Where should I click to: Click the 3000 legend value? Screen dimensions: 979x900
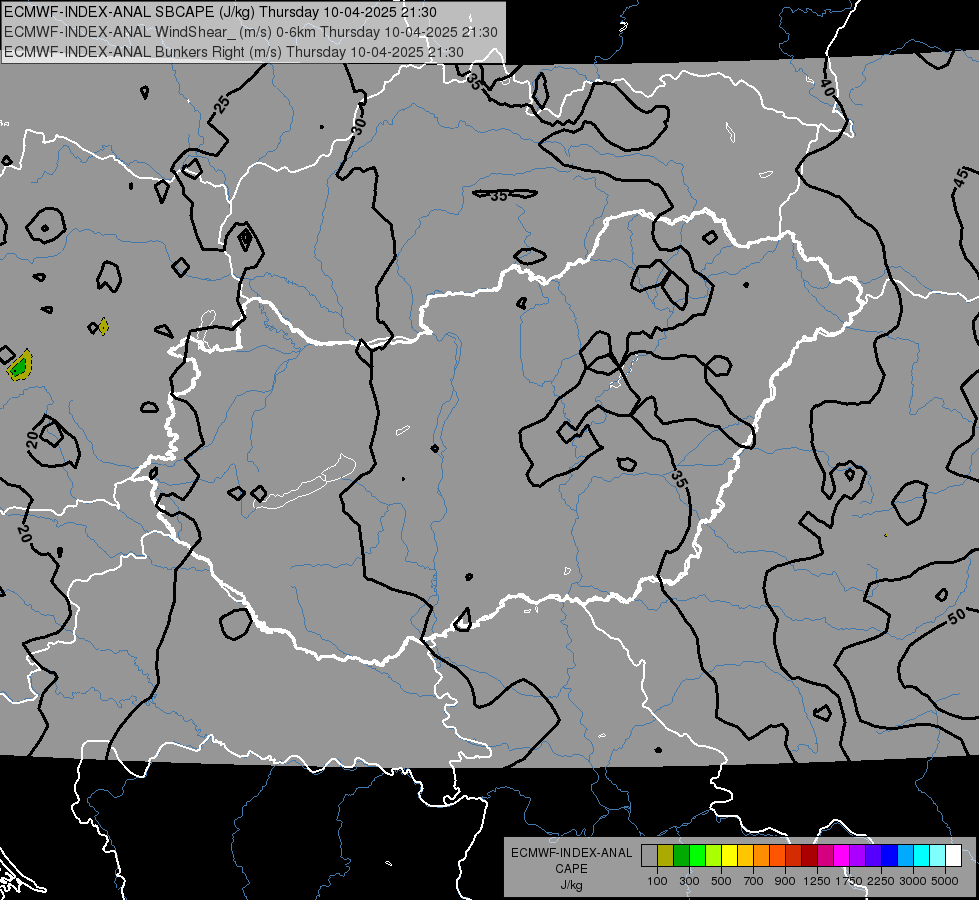[913, 881]
